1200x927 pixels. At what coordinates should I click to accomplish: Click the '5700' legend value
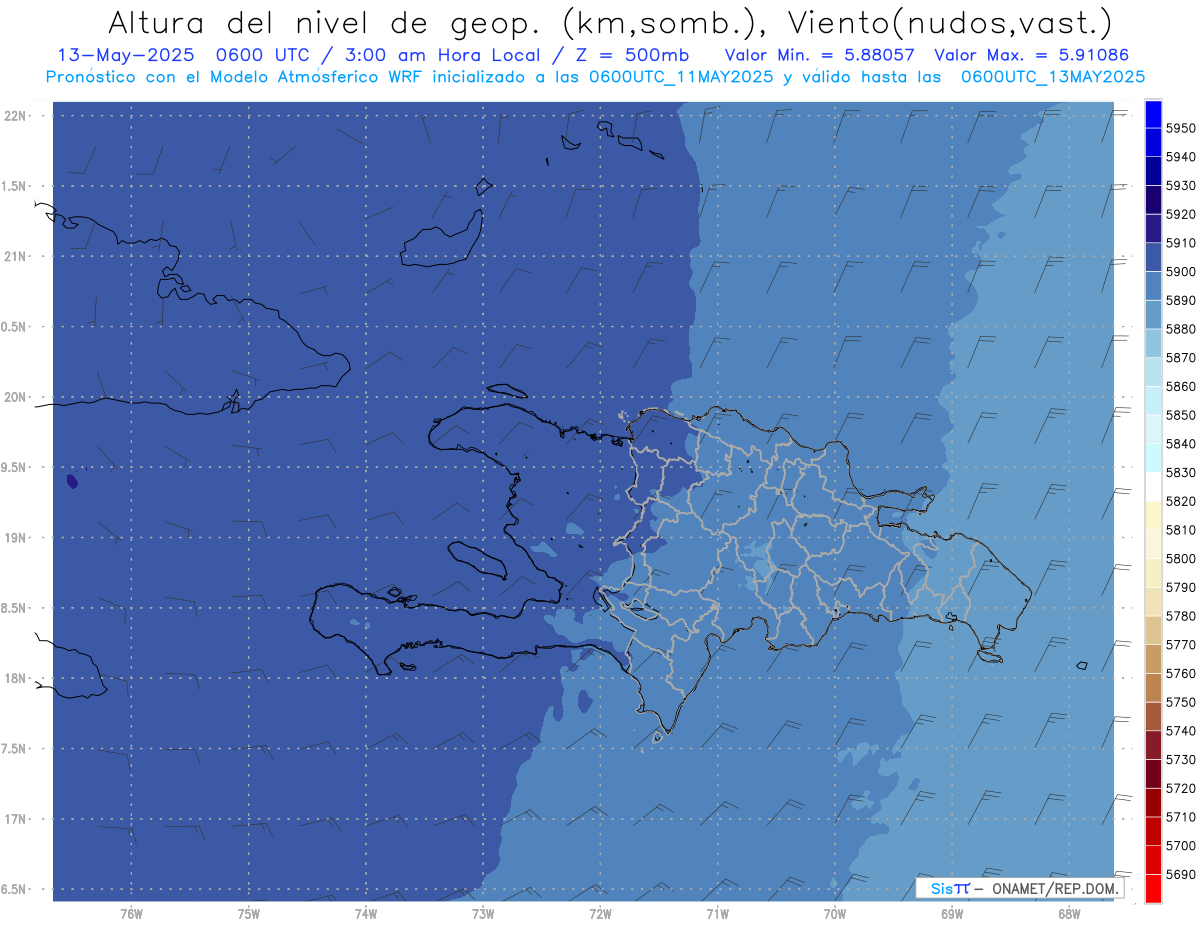tap(1181, 845)
